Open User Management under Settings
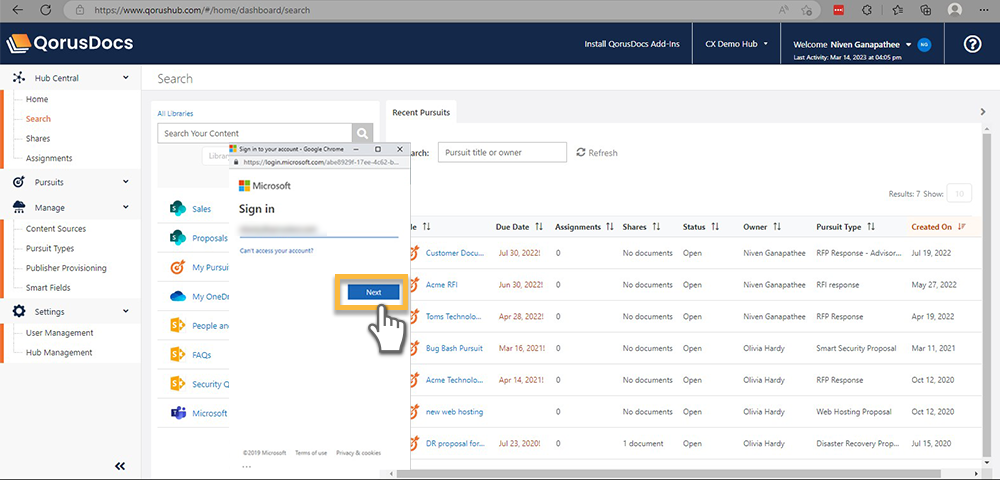1000x480 pixels. pyautogui.click(x=59, y=333)
